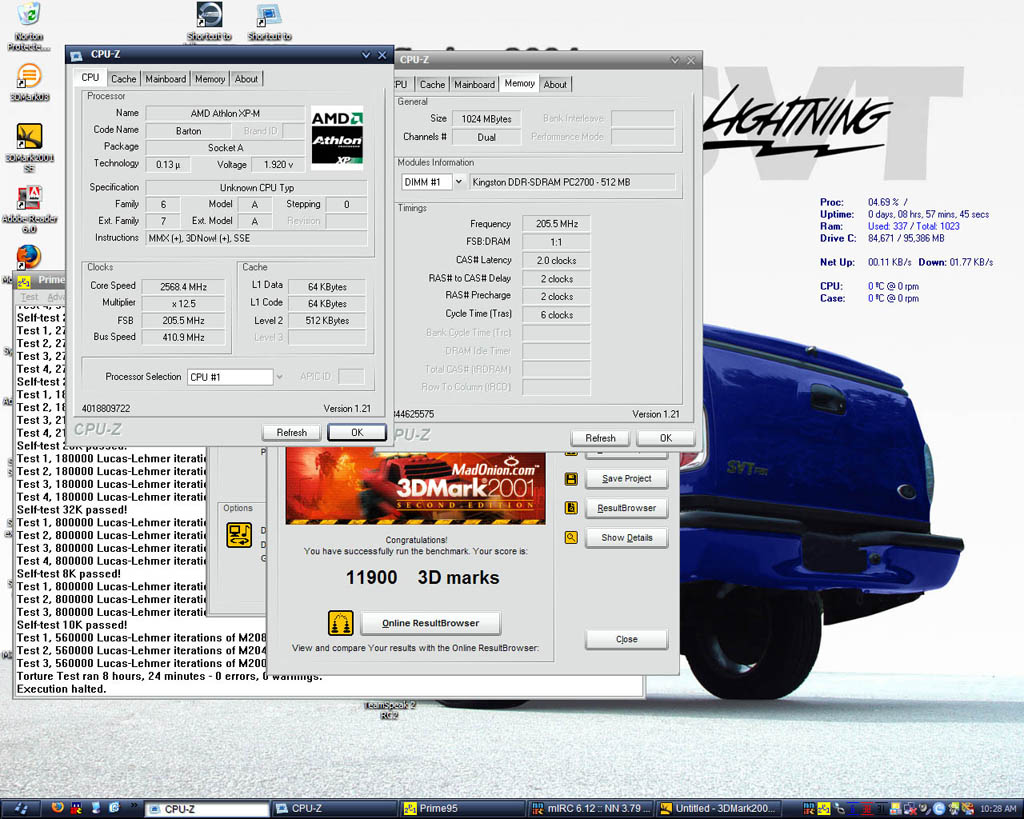Switch to the Mainboard tab in the front CPU-Z window

click(166, 79)
